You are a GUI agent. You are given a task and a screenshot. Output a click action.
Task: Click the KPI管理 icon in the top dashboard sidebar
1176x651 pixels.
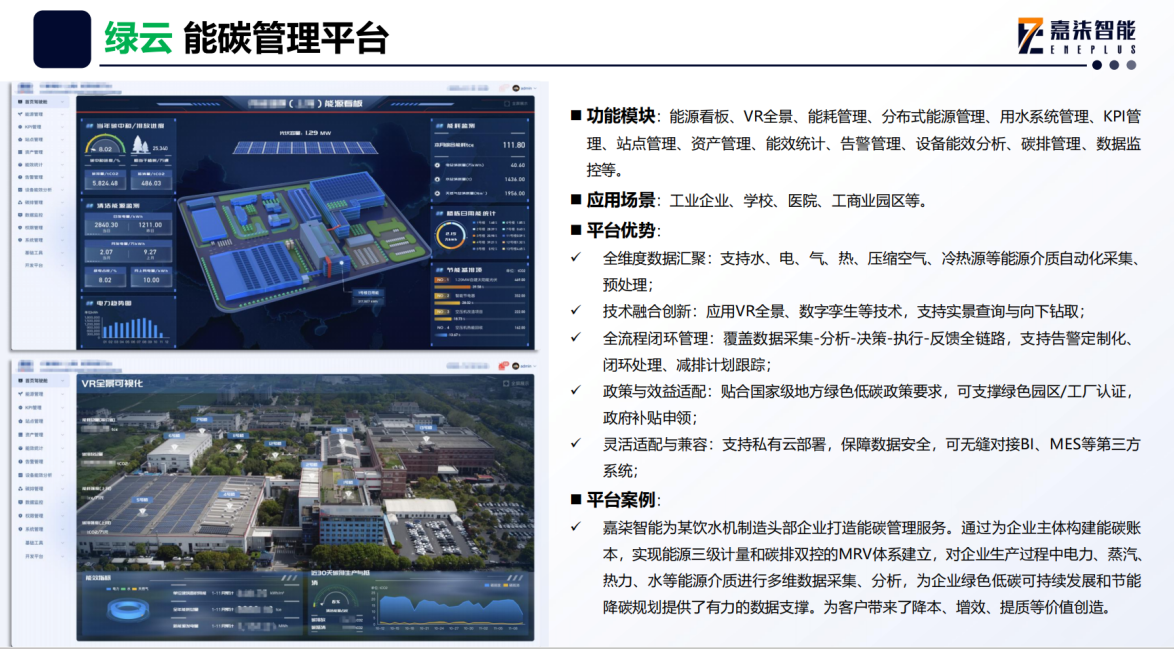click(22, 127)
